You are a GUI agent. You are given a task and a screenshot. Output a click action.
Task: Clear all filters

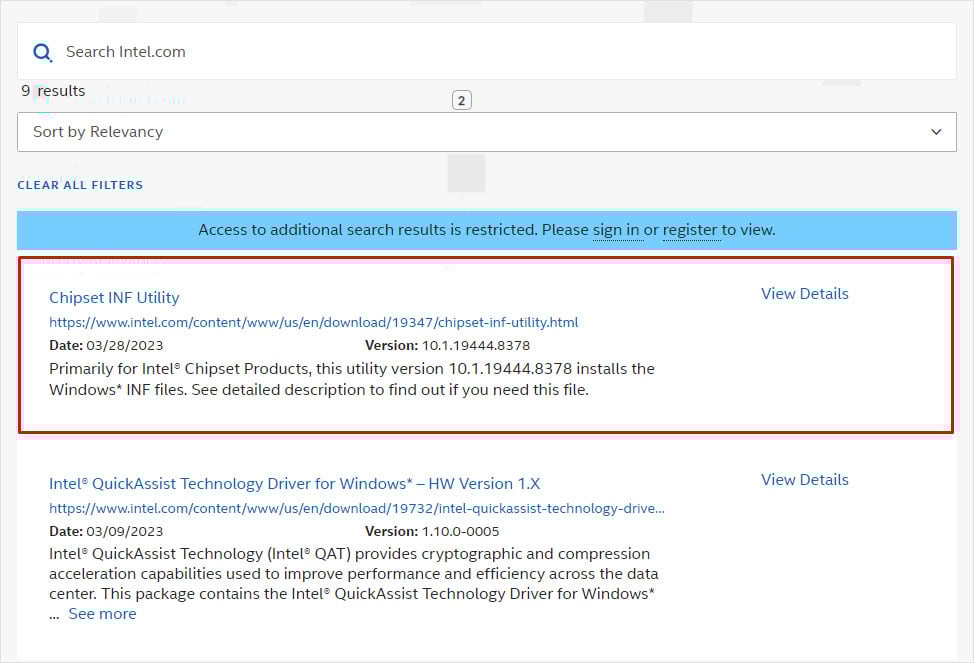point(80,185)
